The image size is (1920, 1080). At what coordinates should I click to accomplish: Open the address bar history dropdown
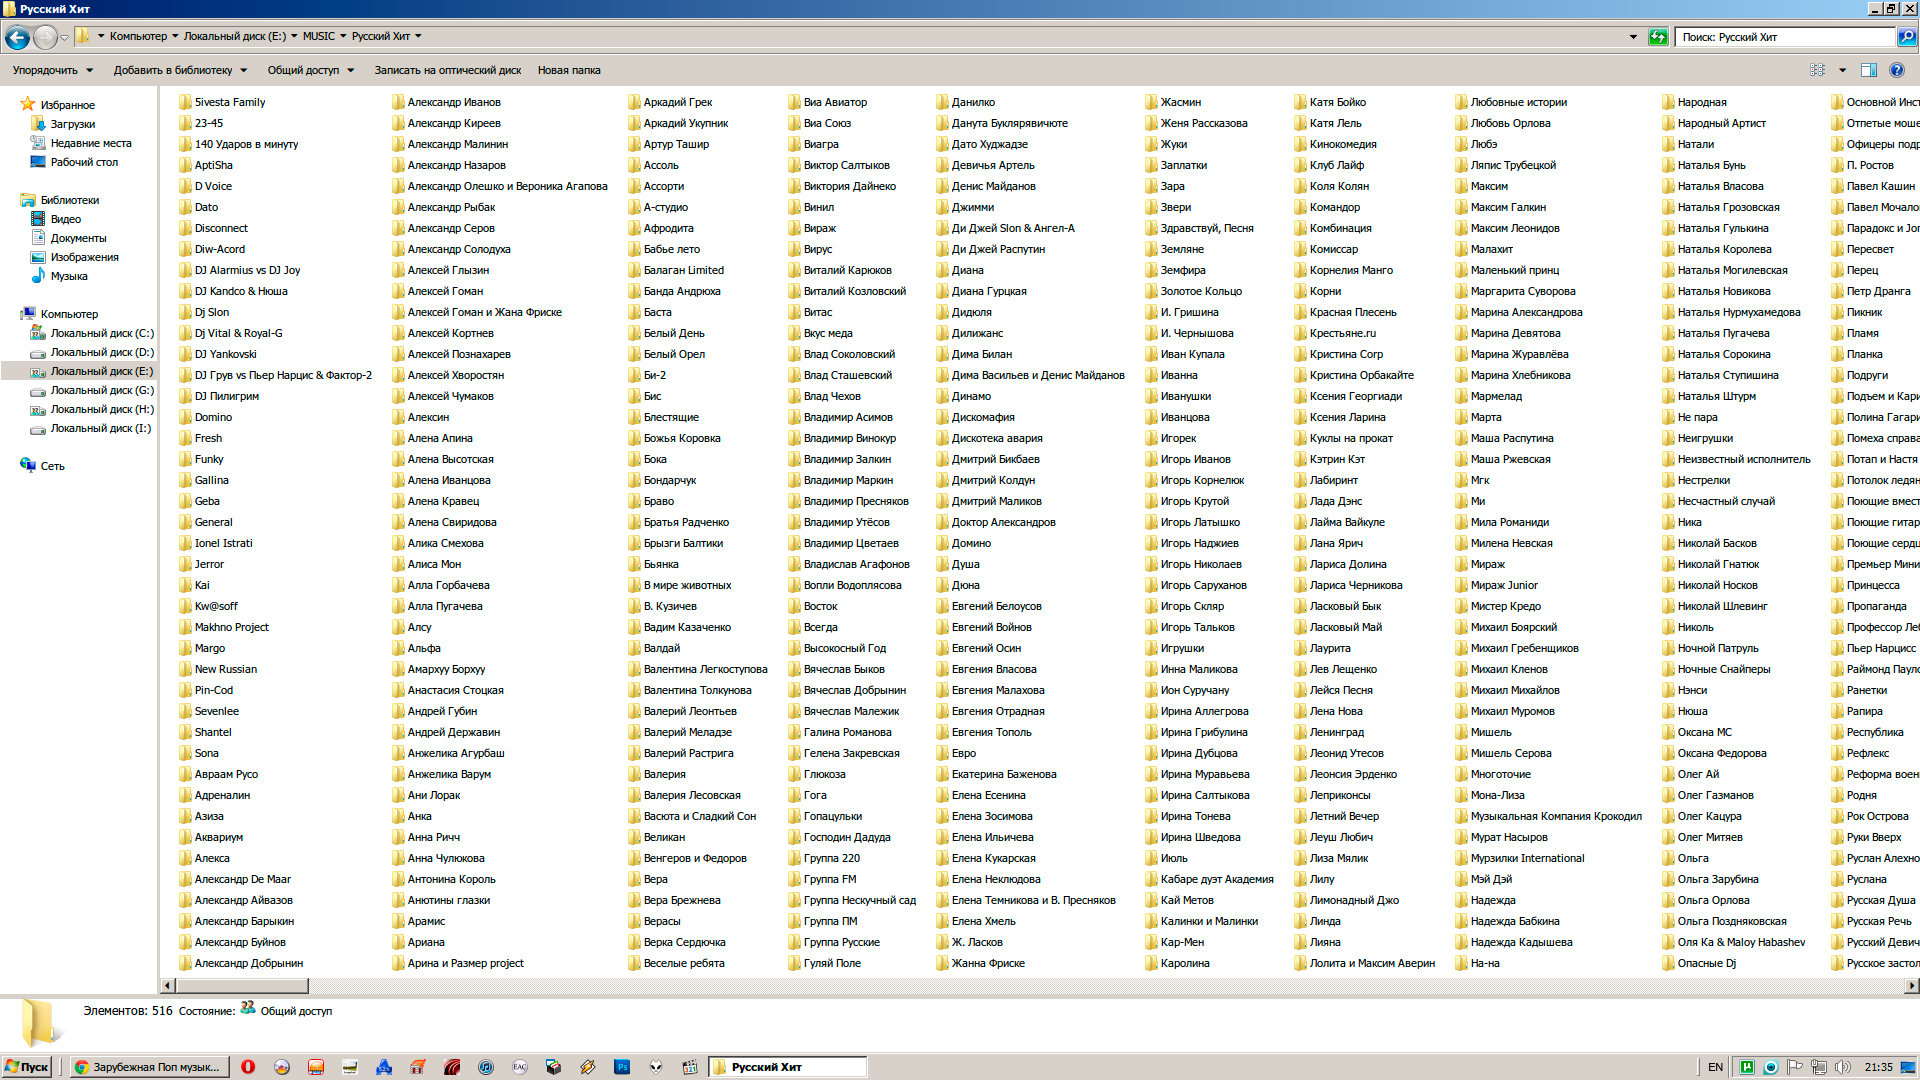pos(1633,37)
